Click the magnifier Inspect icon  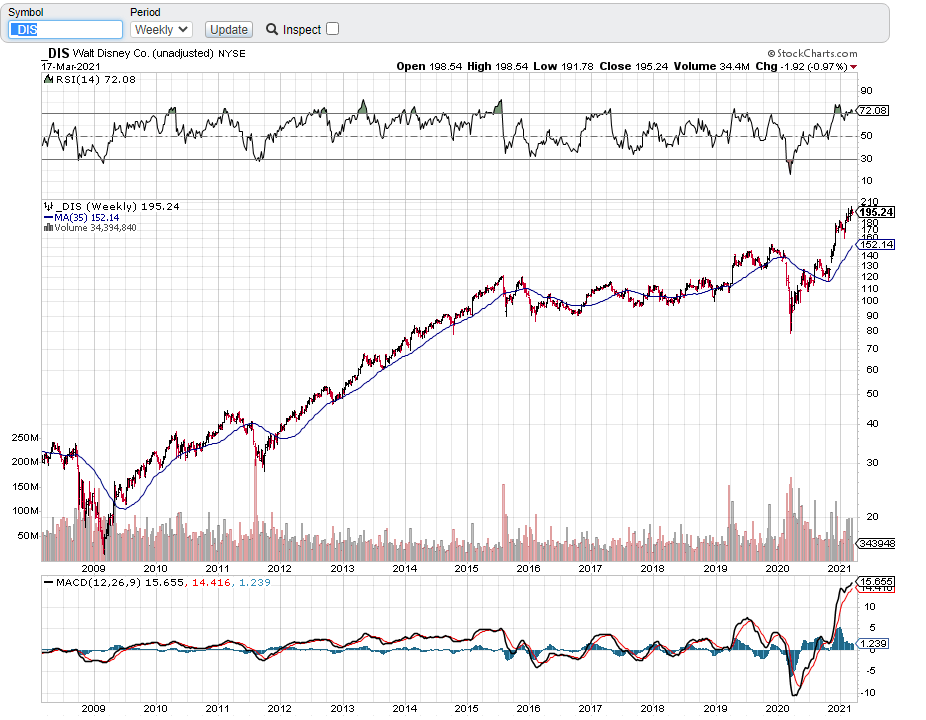tap(272, 29)
